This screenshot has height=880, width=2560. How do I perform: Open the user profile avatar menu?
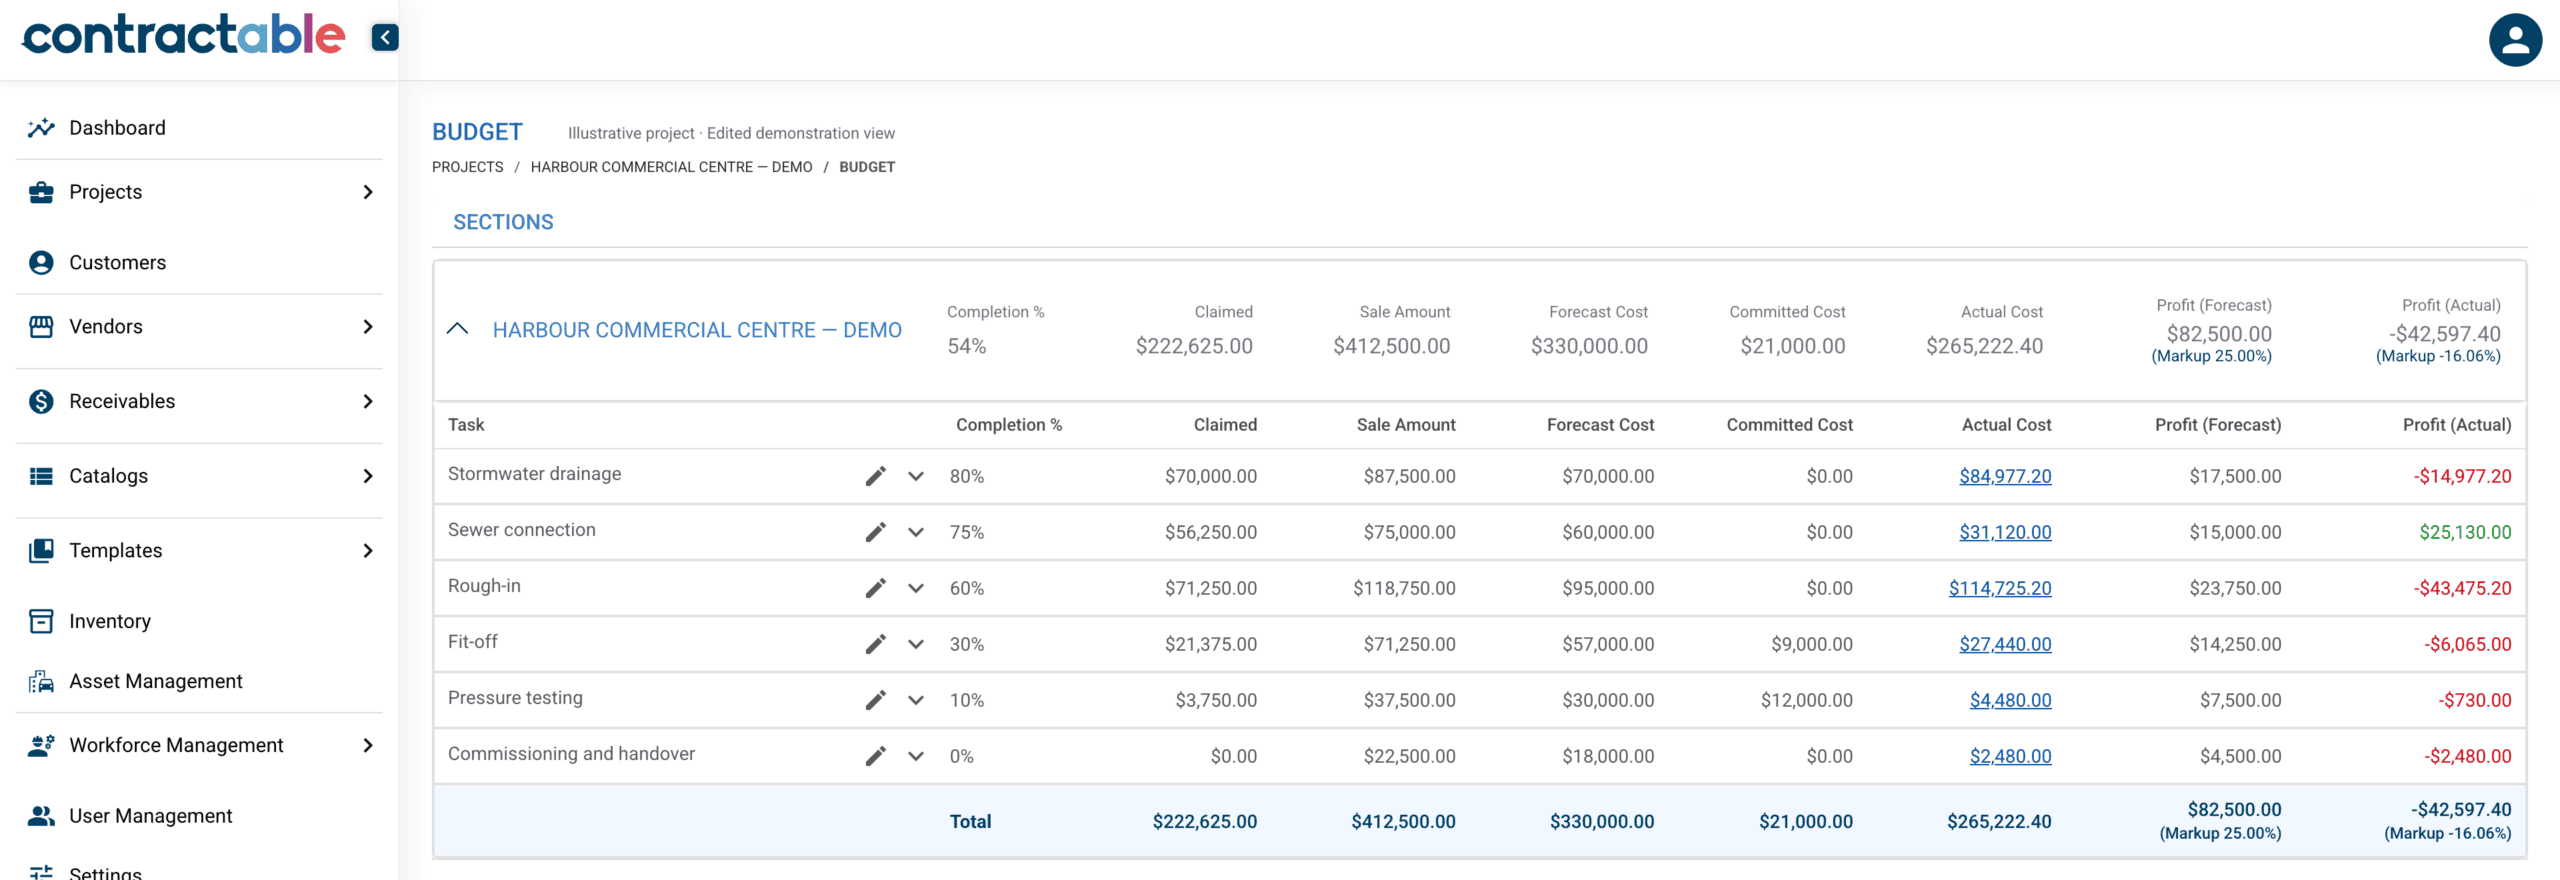2515,40
